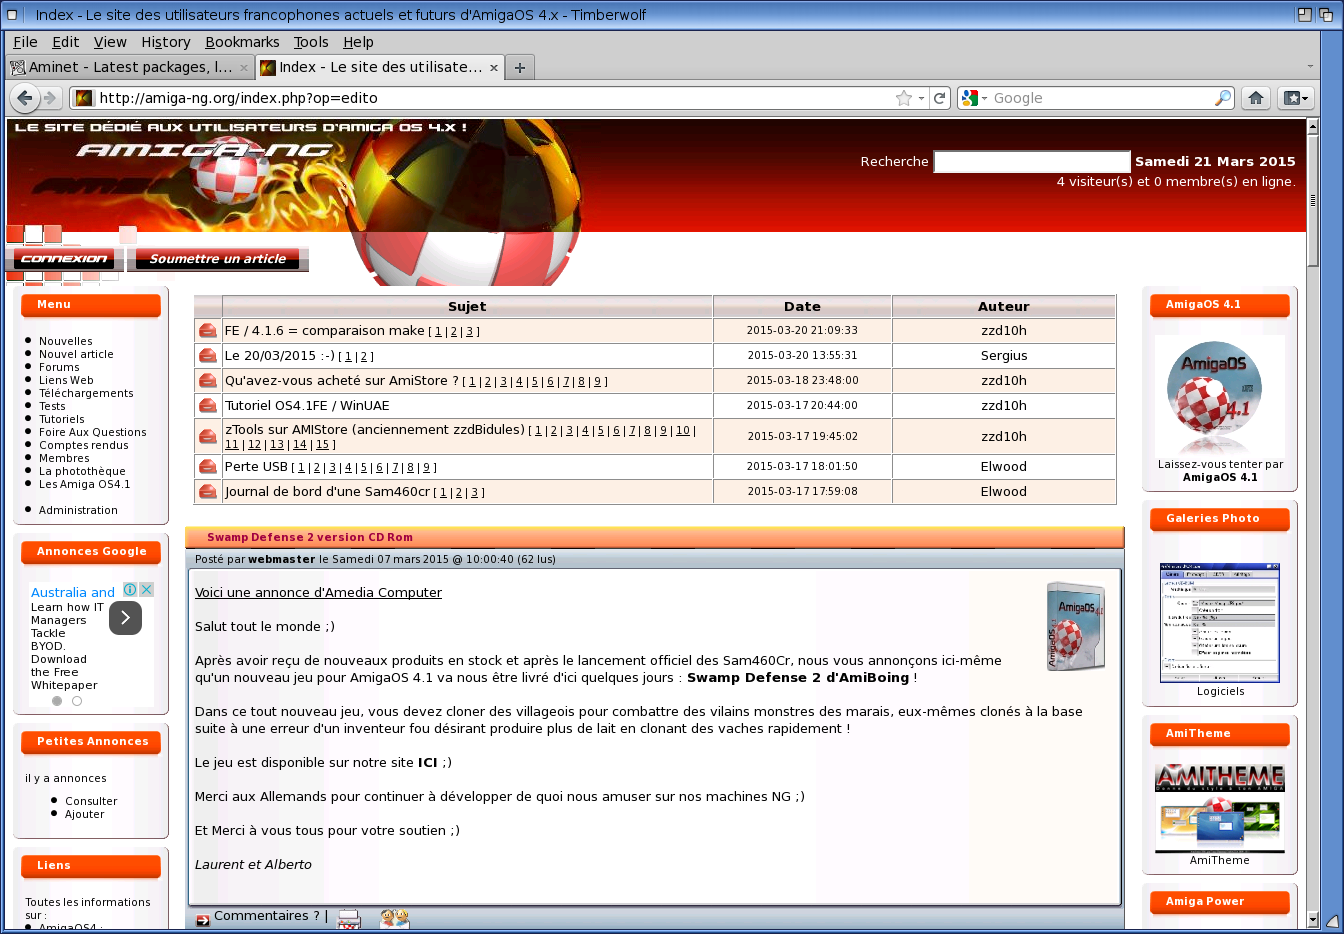
Task: Go to the browser home page icon
Action: [x=1256, y=98]
